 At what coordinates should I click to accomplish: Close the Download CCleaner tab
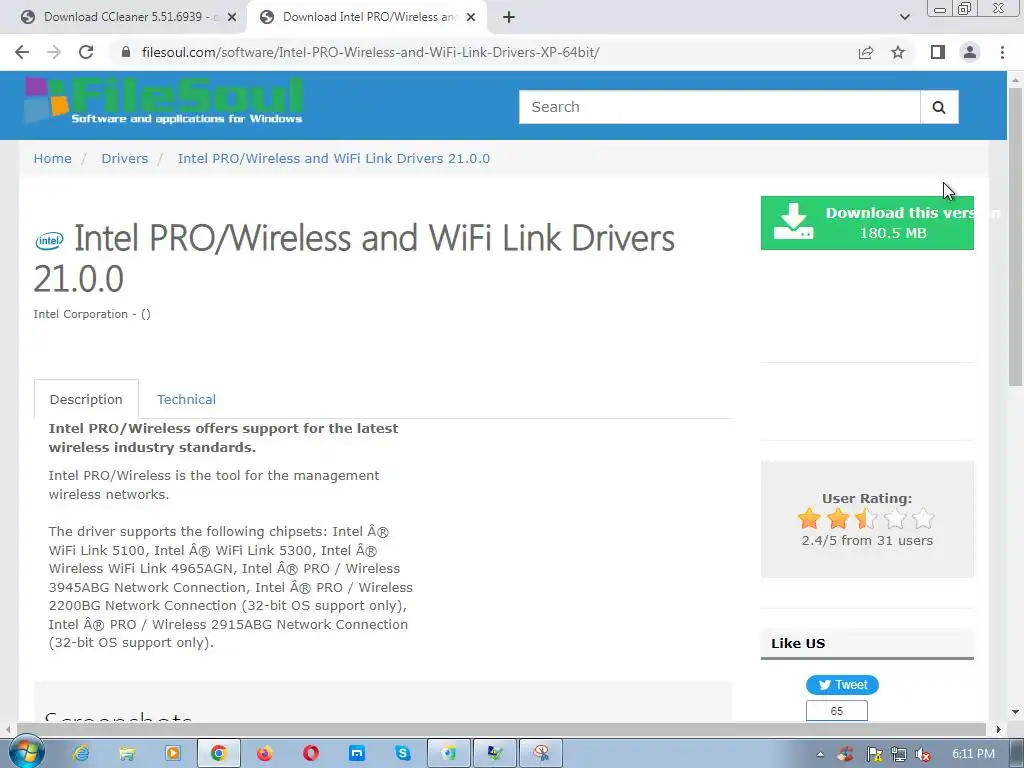pyautogui.click(x=232, y=17)
